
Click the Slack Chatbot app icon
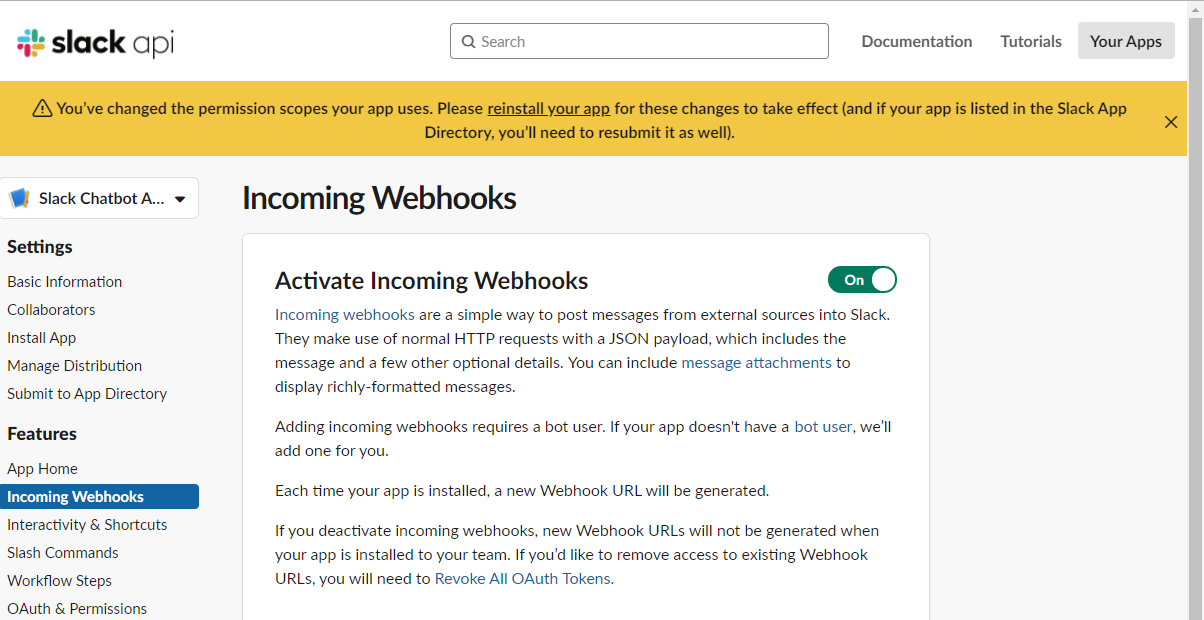point(19,198)
